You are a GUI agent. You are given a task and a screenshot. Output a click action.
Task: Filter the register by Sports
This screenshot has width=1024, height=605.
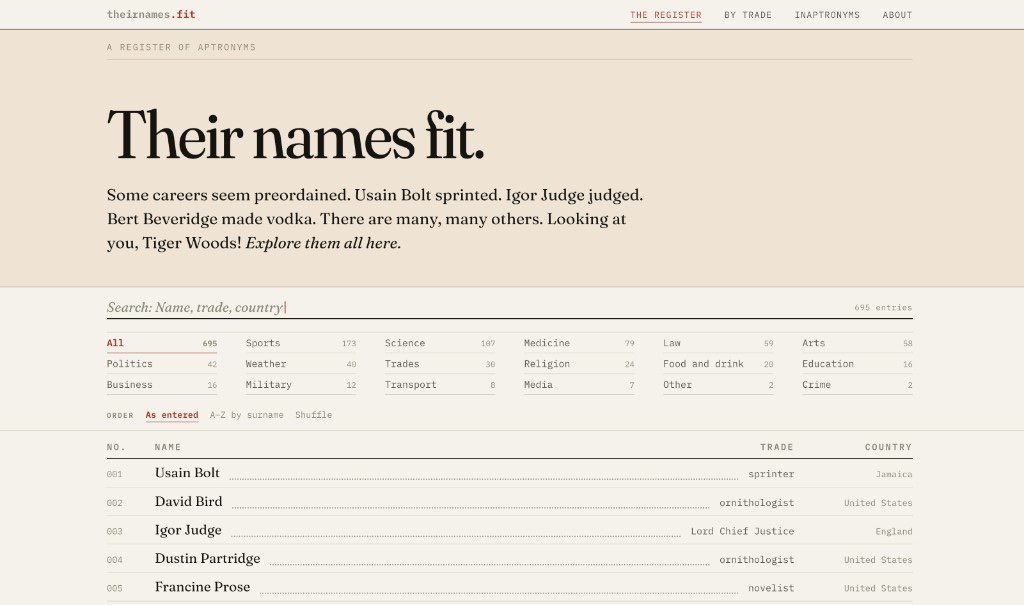pyautogui.click(x=300, y=343)
